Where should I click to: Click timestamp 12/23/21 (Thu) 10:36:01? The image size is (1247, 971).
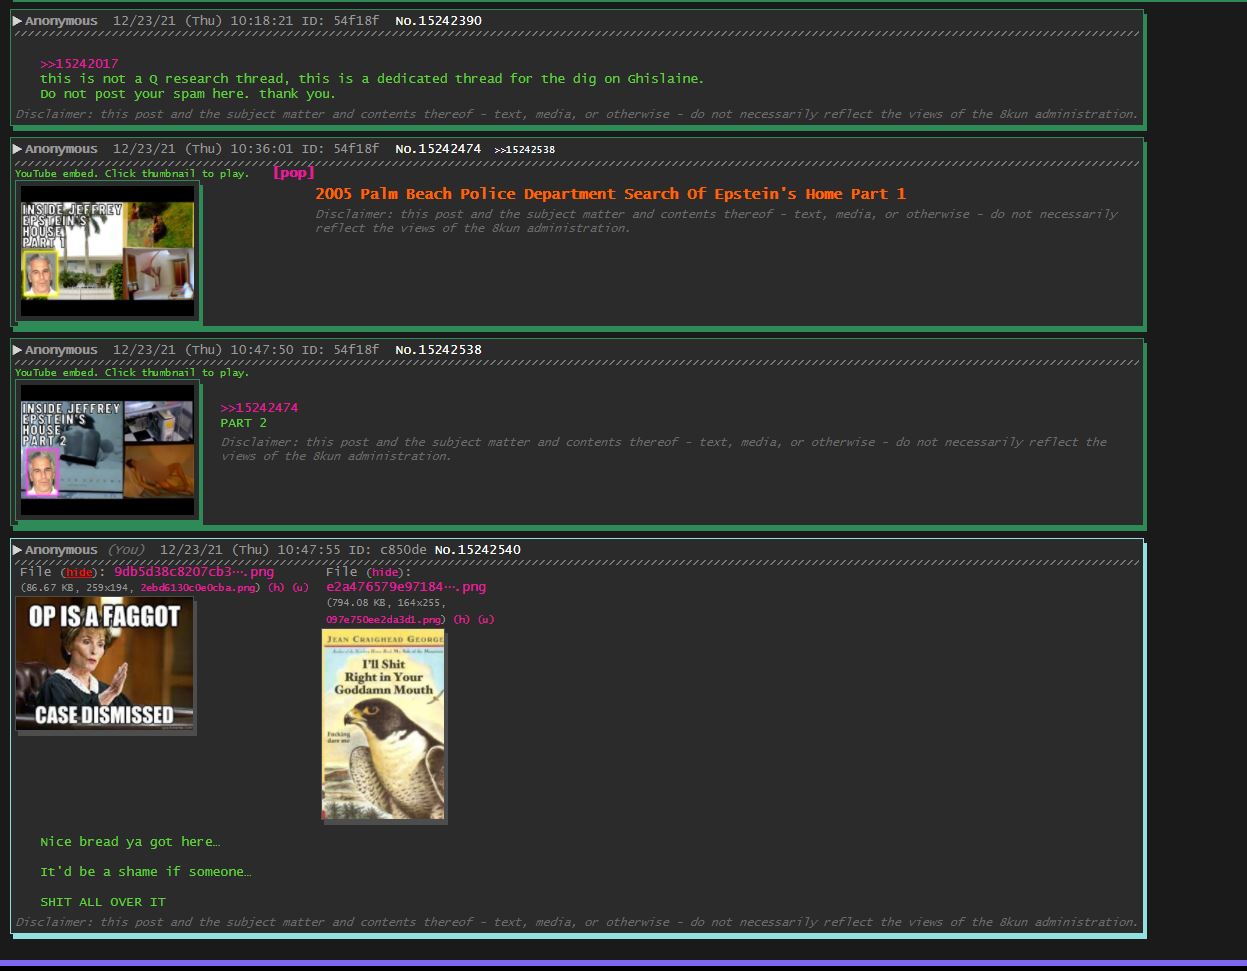coord(203,149)
